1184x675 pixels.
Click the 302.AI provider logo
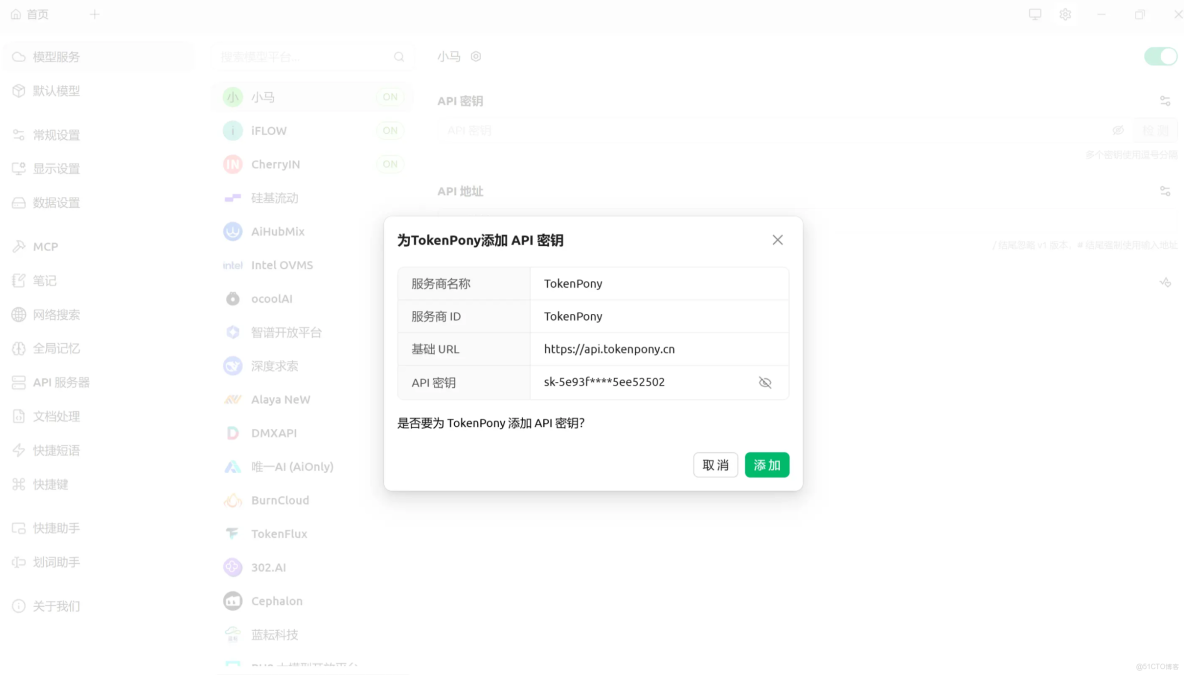click(x=232, y=567)
